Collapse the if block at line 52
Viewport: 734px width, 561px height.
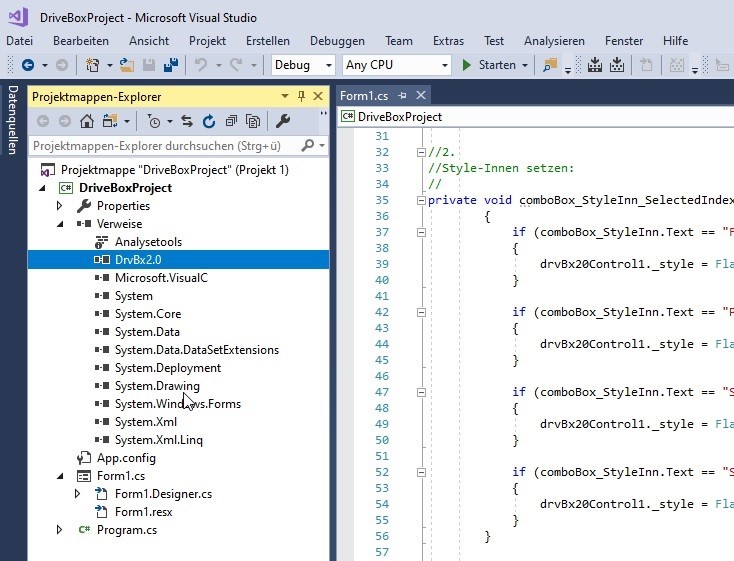tap(421, 472)
